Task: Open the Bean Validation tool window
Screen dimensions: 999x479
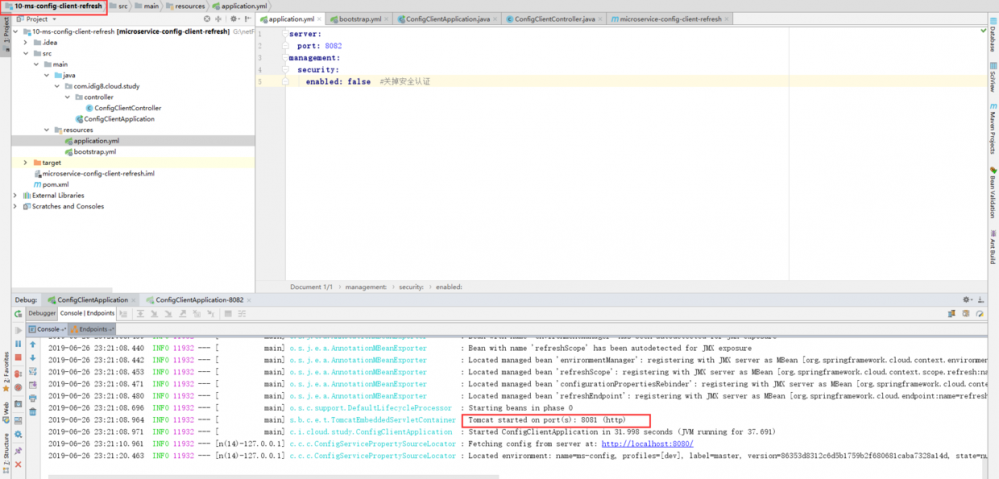Action: point(993,193)
